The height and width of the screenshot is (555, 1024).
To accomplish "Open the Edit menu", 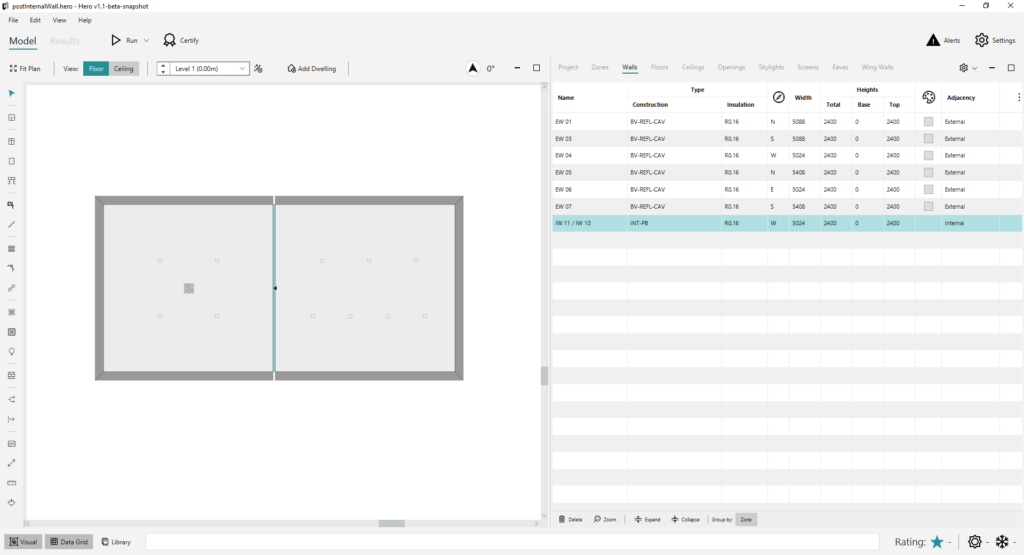I will click(35, 20).
